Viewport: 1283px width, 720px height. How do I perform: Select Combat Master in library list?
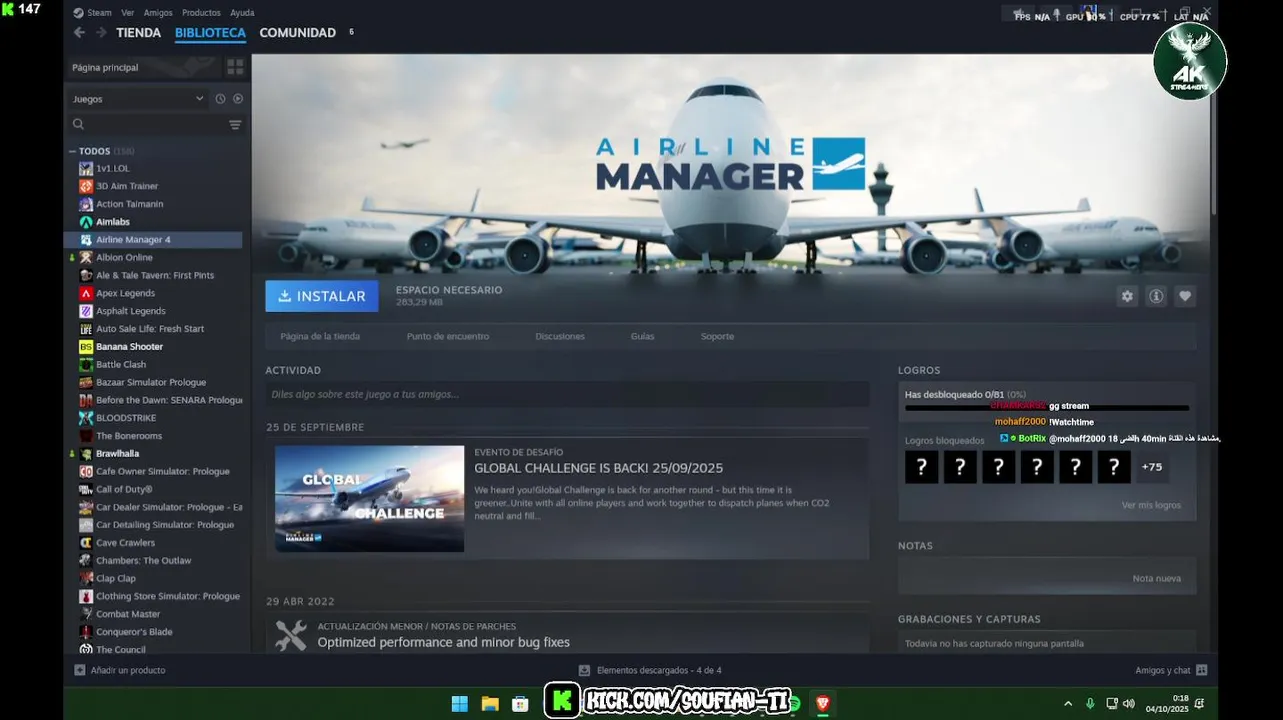(128, 614)
